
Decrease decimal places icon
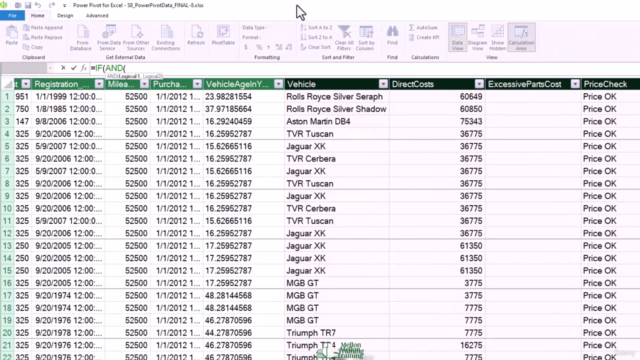click(289, 47)
